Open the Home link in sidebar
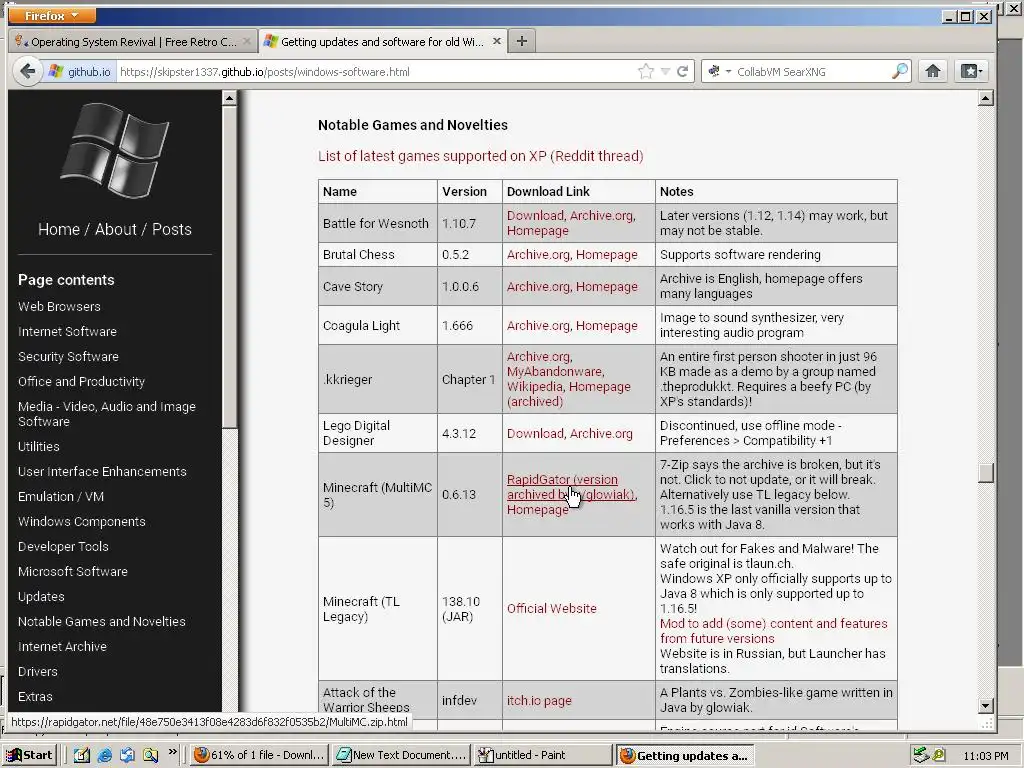The image size is (1024, 768). pyautogui.click(x=59, y=229)
